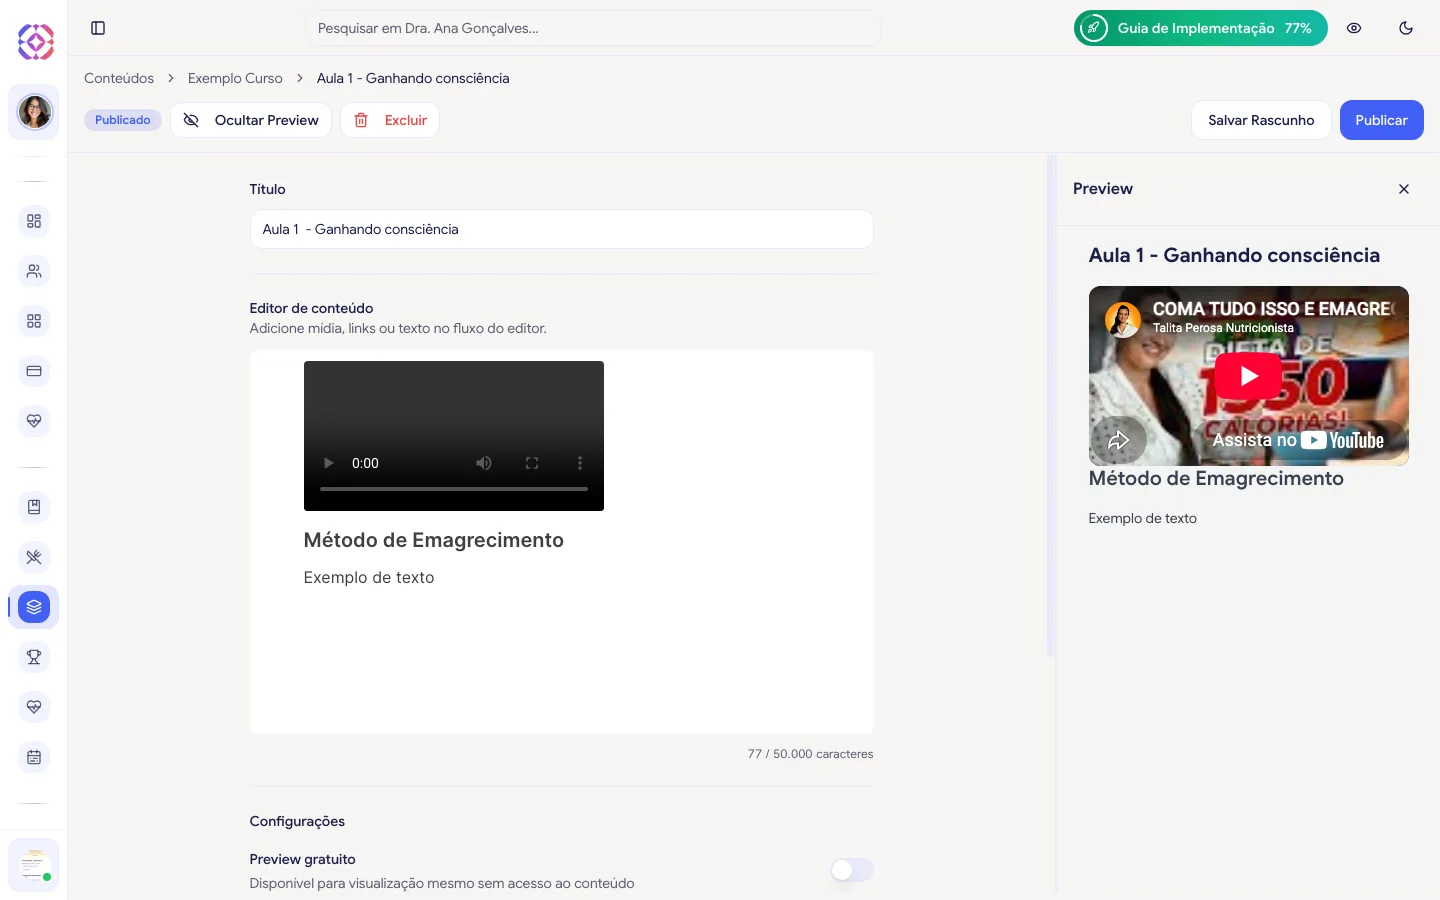1440x900 pixels.
Task: Open the users section icon in sidebar
Action: click(34, 271)
